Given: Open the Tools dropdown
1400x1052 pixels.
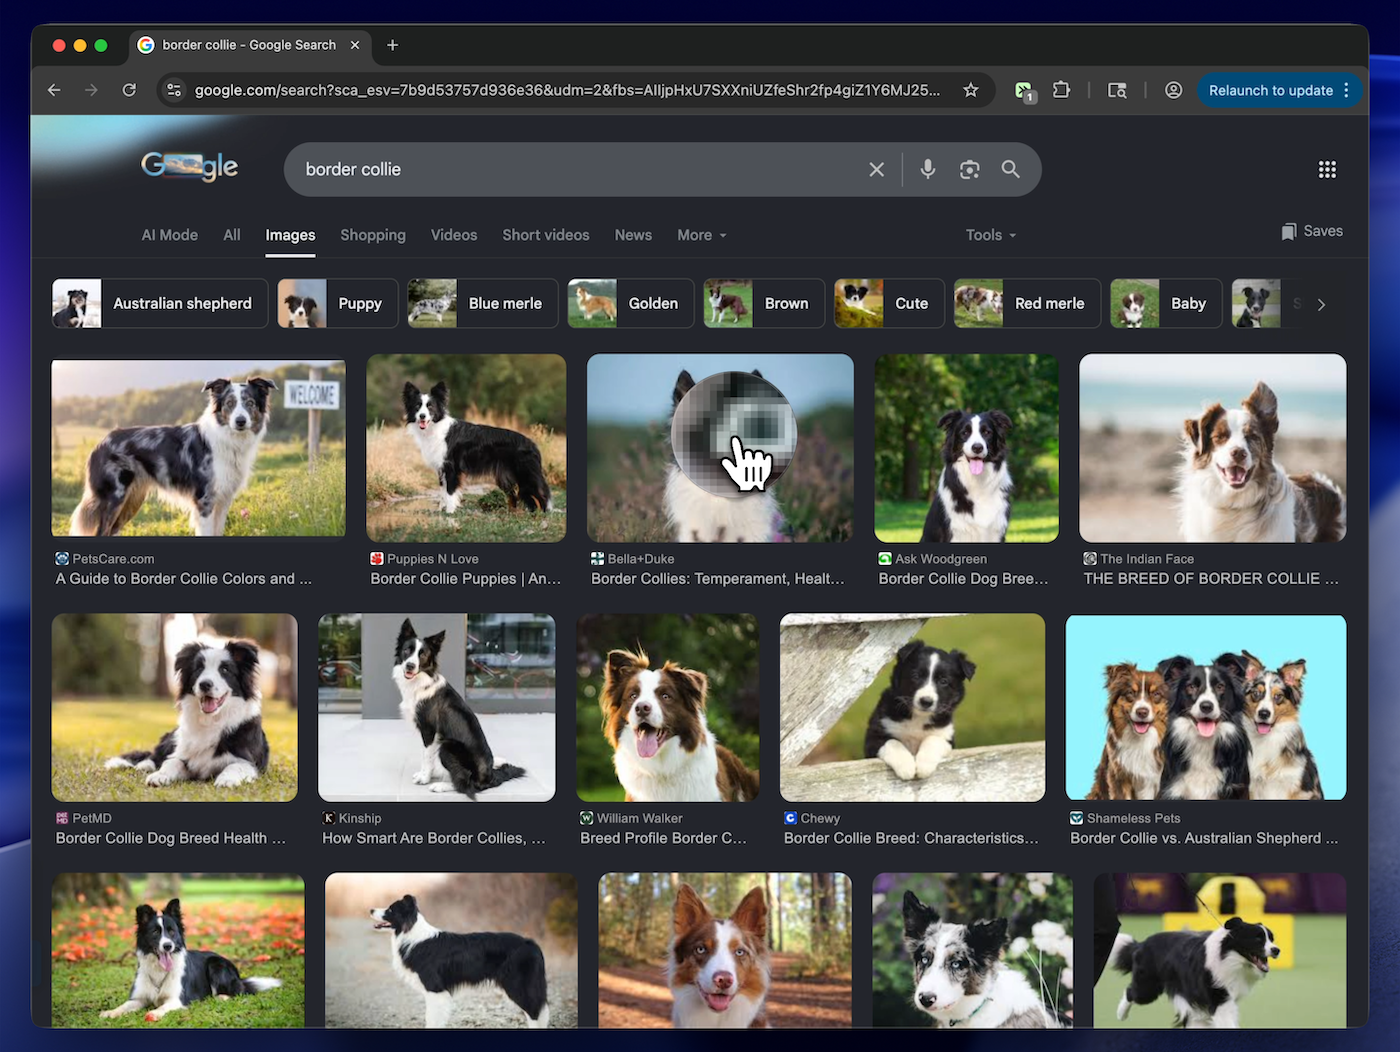Looking at the screenshot, I should tap(990, 235).
